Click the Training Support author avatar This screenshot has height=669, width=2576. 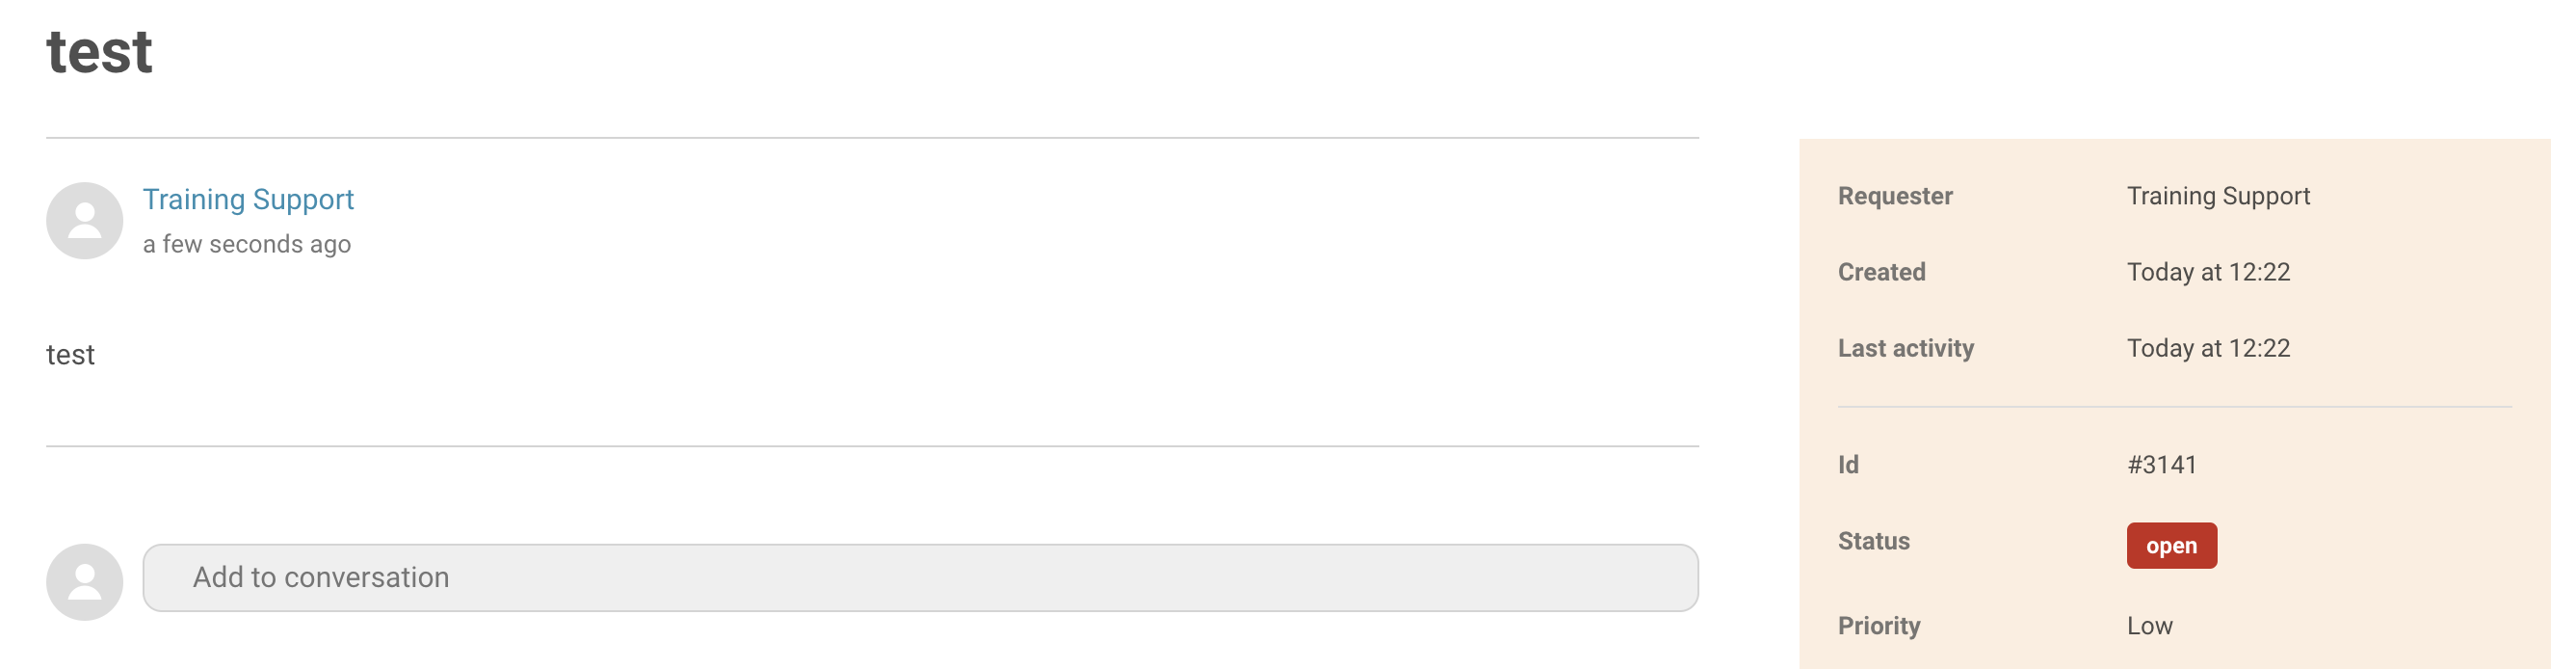click(x=84, y=220)
